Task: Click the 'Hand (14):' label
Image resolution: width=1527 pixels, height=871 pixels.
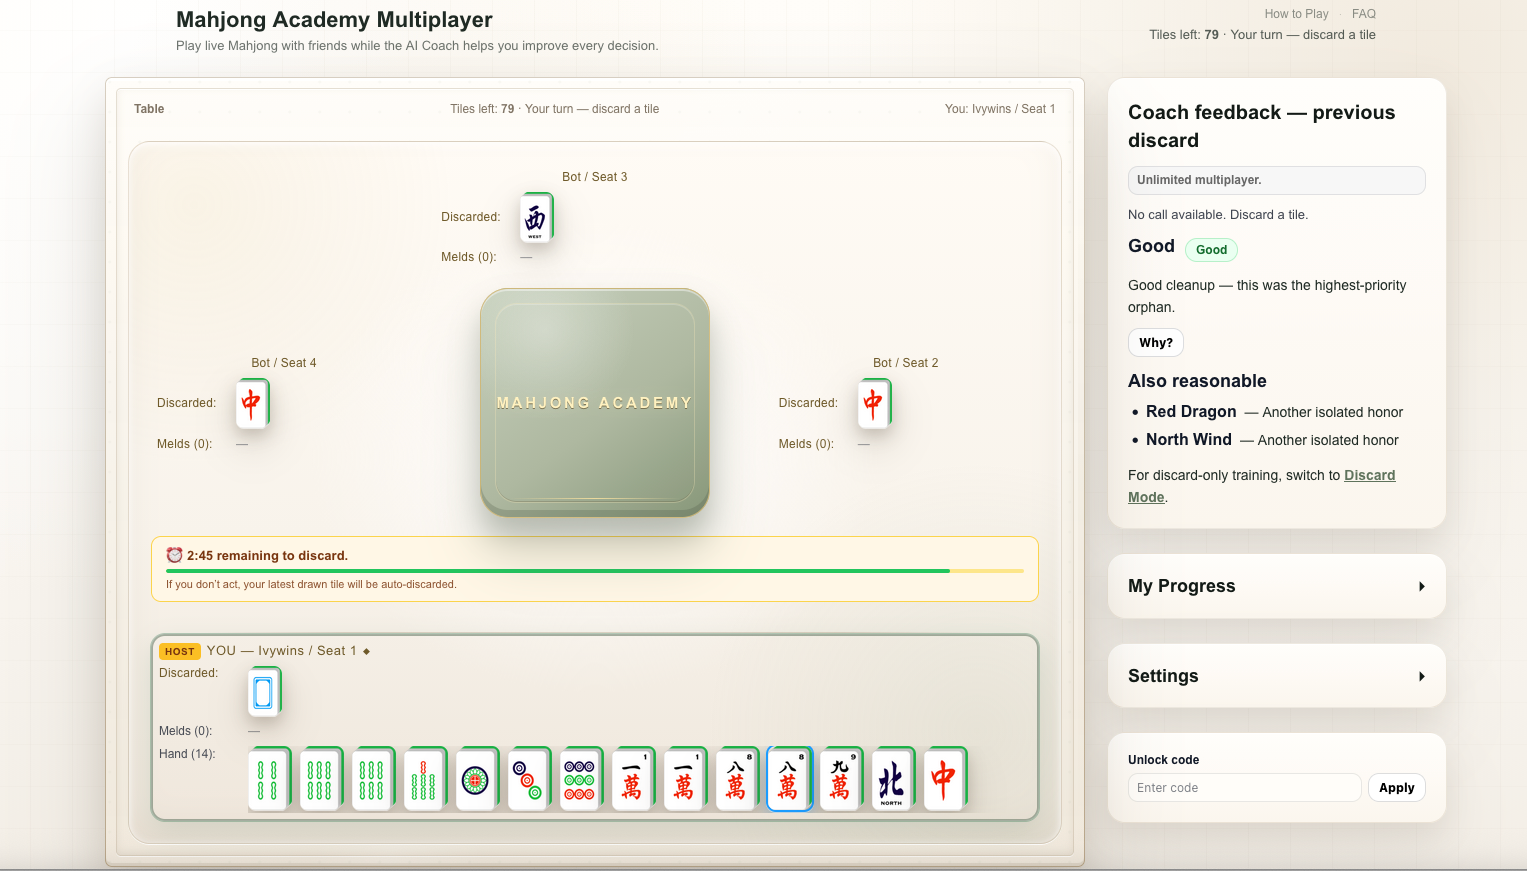Action: click(187, 754)
